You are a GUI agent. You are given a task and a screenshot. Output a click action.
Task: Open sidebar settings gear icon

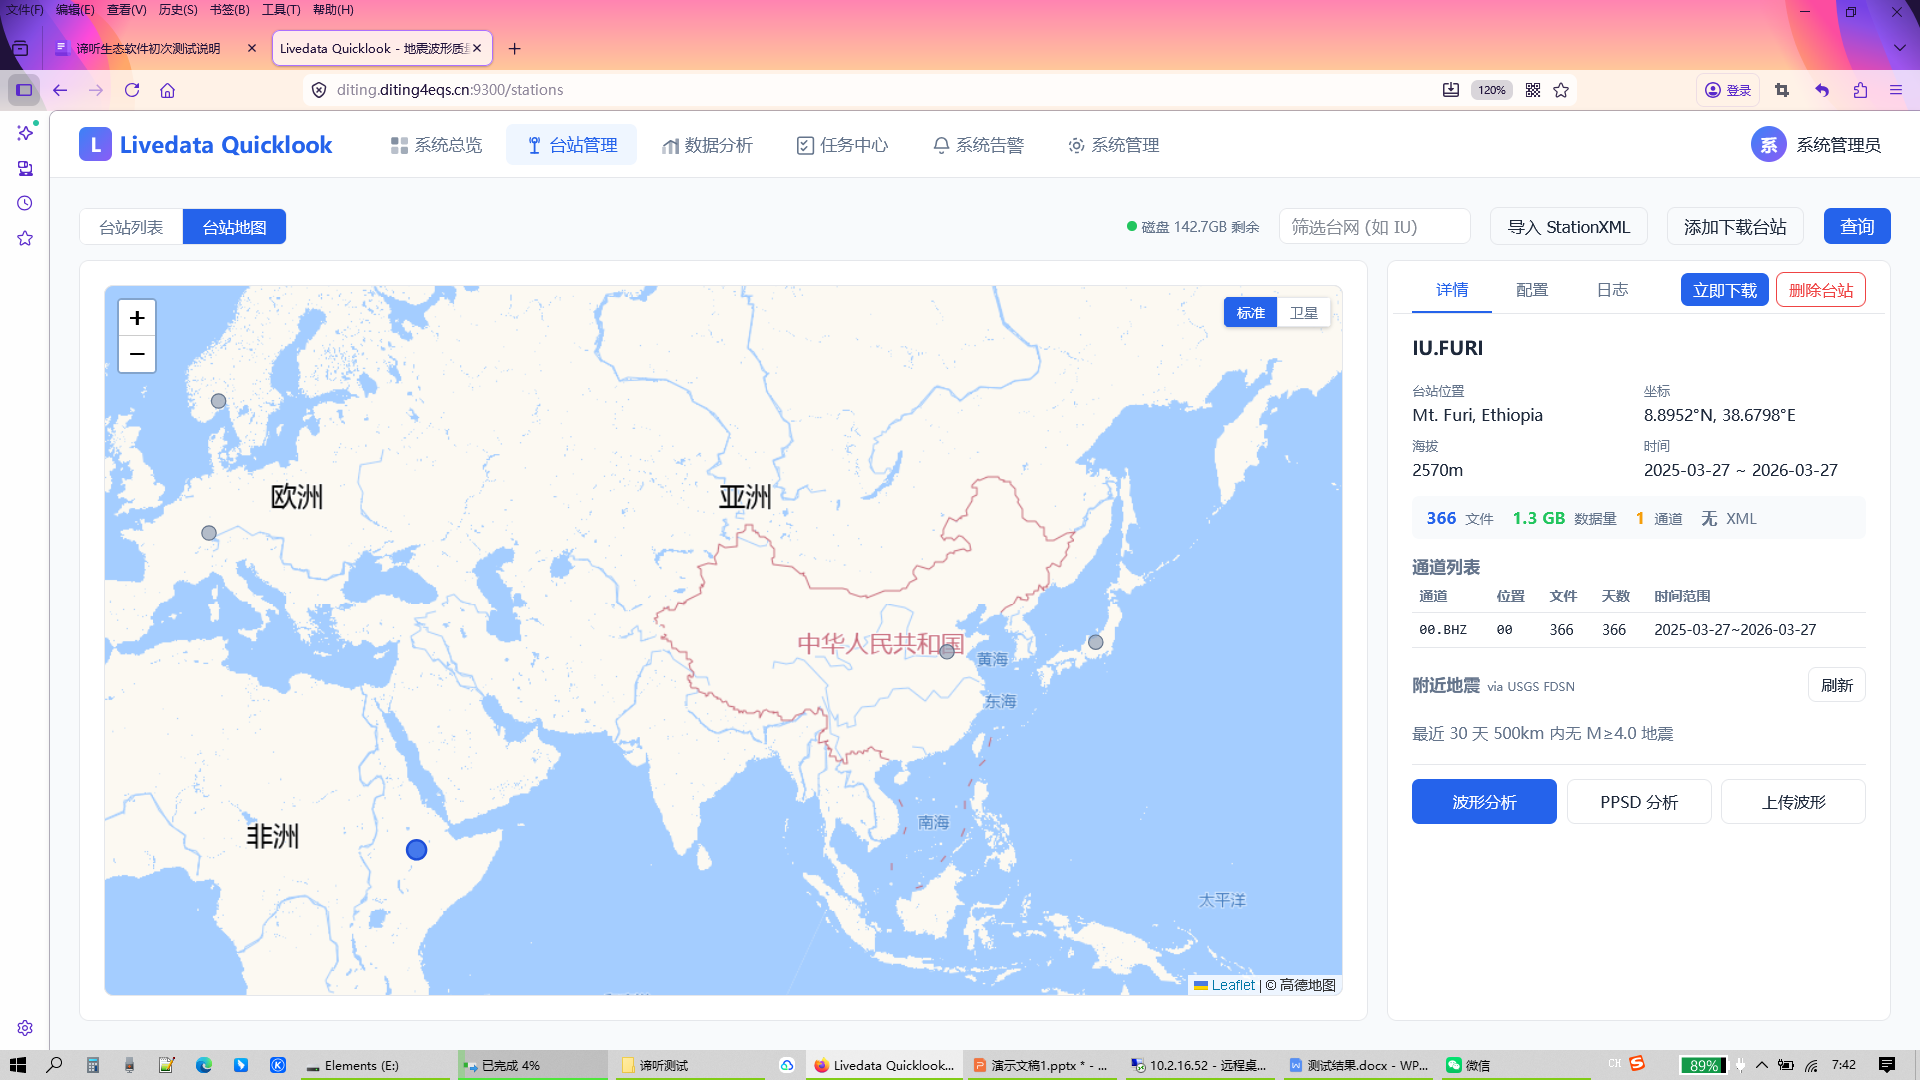[25, 1028]
